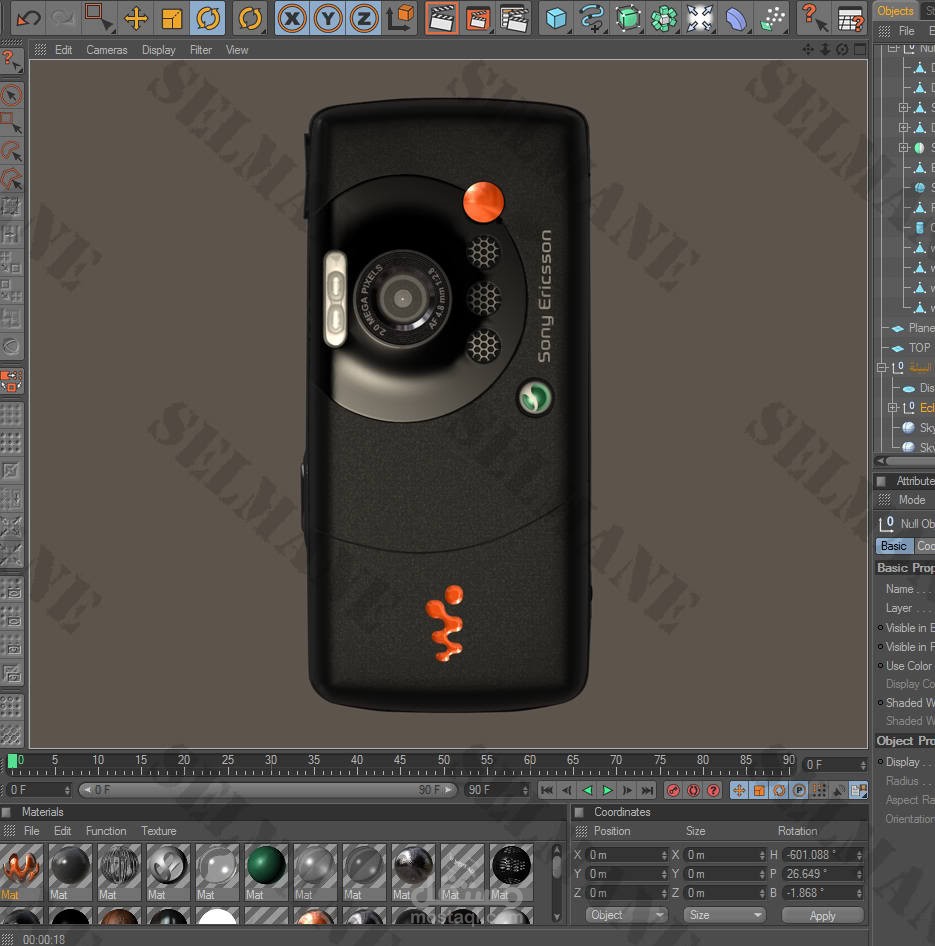Activate the highlighted Rotate tool
935x946 pixels.
pos(208,18)
